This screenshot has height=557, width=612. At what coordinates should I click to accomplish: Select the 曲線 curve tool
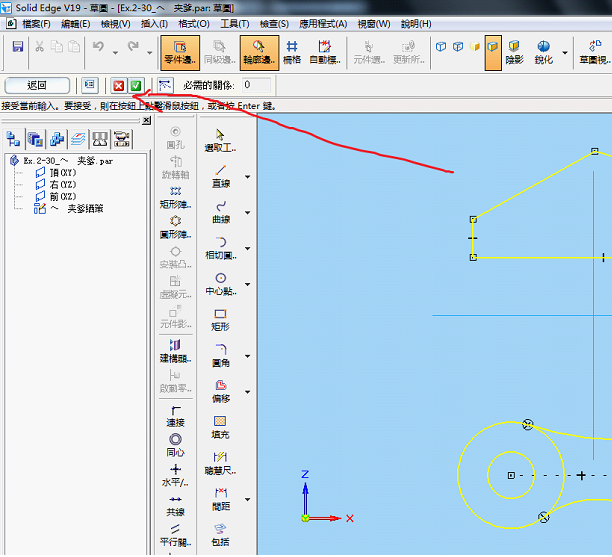pyautogui.click(x=221, y=212)
